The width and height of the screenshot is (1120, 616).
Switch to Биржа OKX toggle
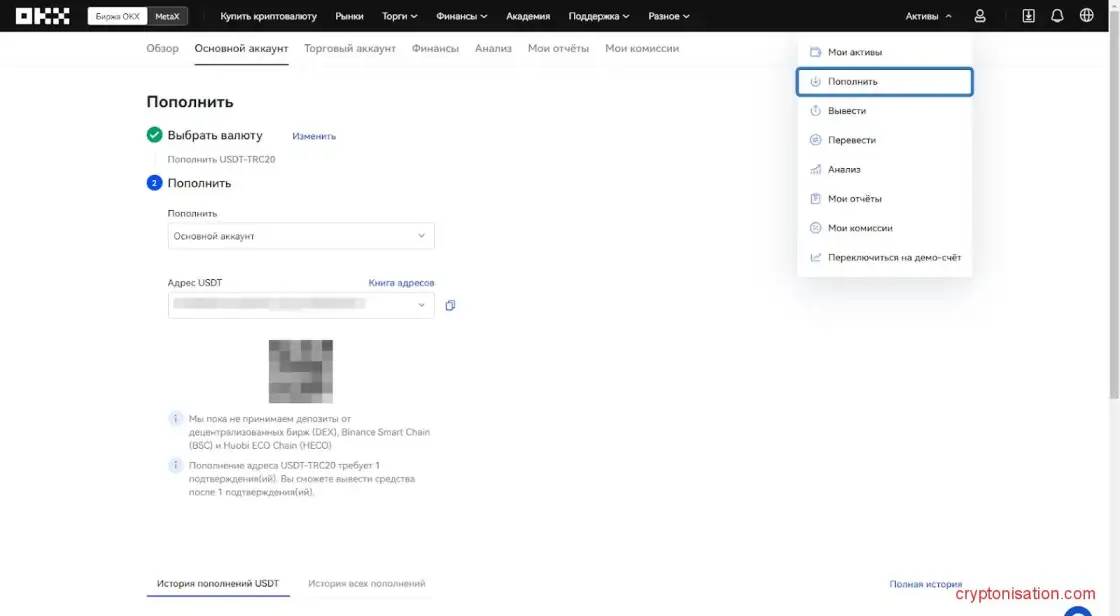pos(117,16)
